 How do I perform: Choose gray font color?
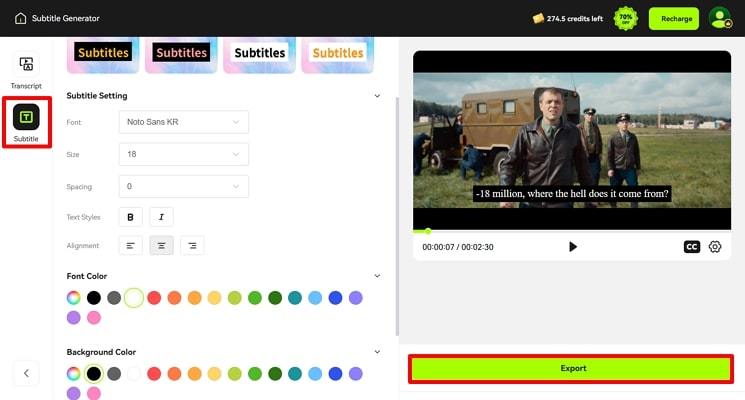[114, 298]
